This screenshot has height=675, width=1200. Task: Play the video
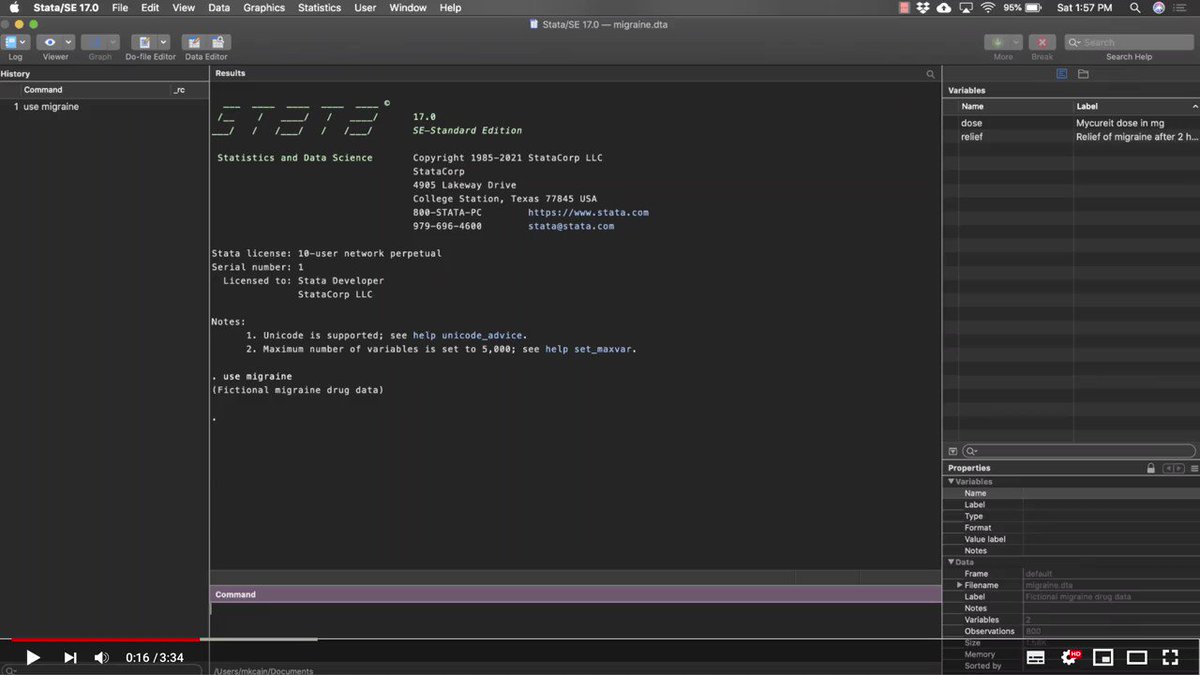[32, 657]
